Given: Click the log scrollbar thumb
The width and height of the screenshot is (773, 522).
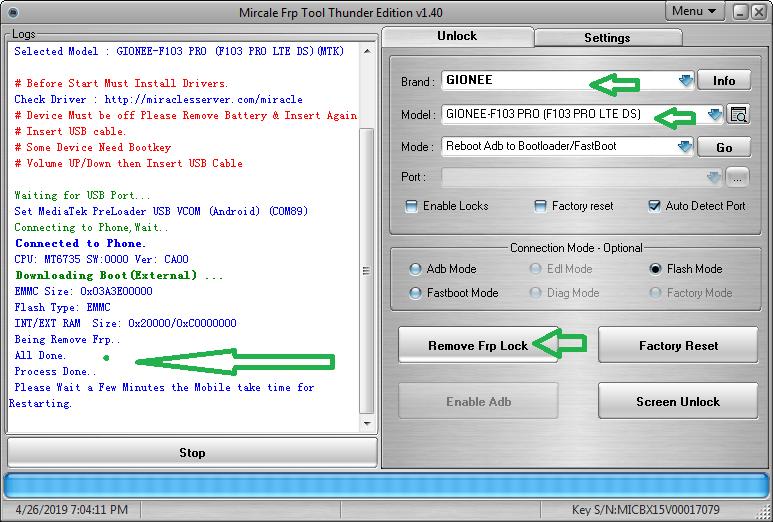Looking at the screenshot, I should (x=367, y=271).
